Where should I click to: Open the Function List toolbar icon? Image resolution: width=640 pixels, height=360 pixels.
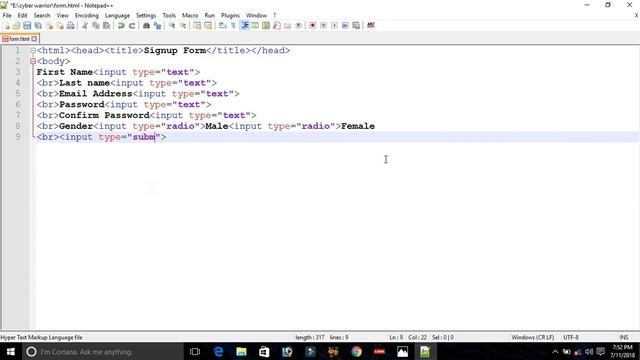point(277,25)
